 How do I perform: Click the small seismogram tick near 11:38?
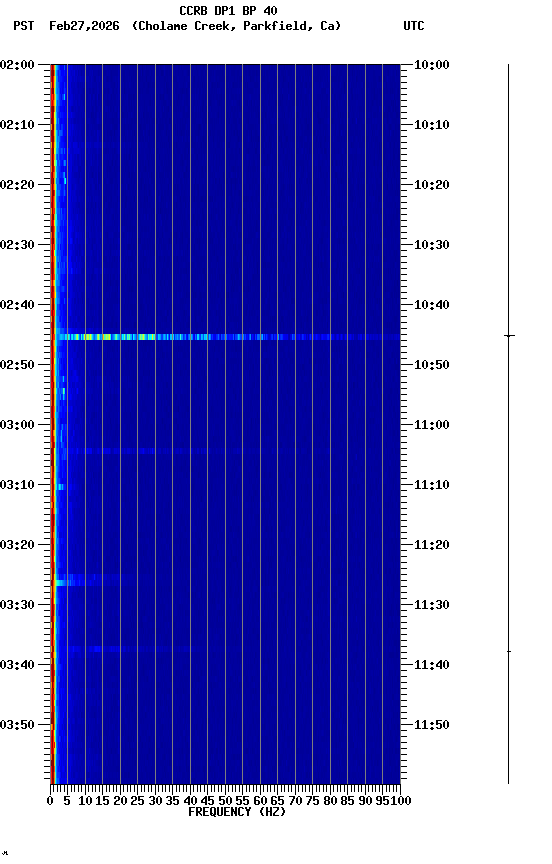click(x=509, y=651)
